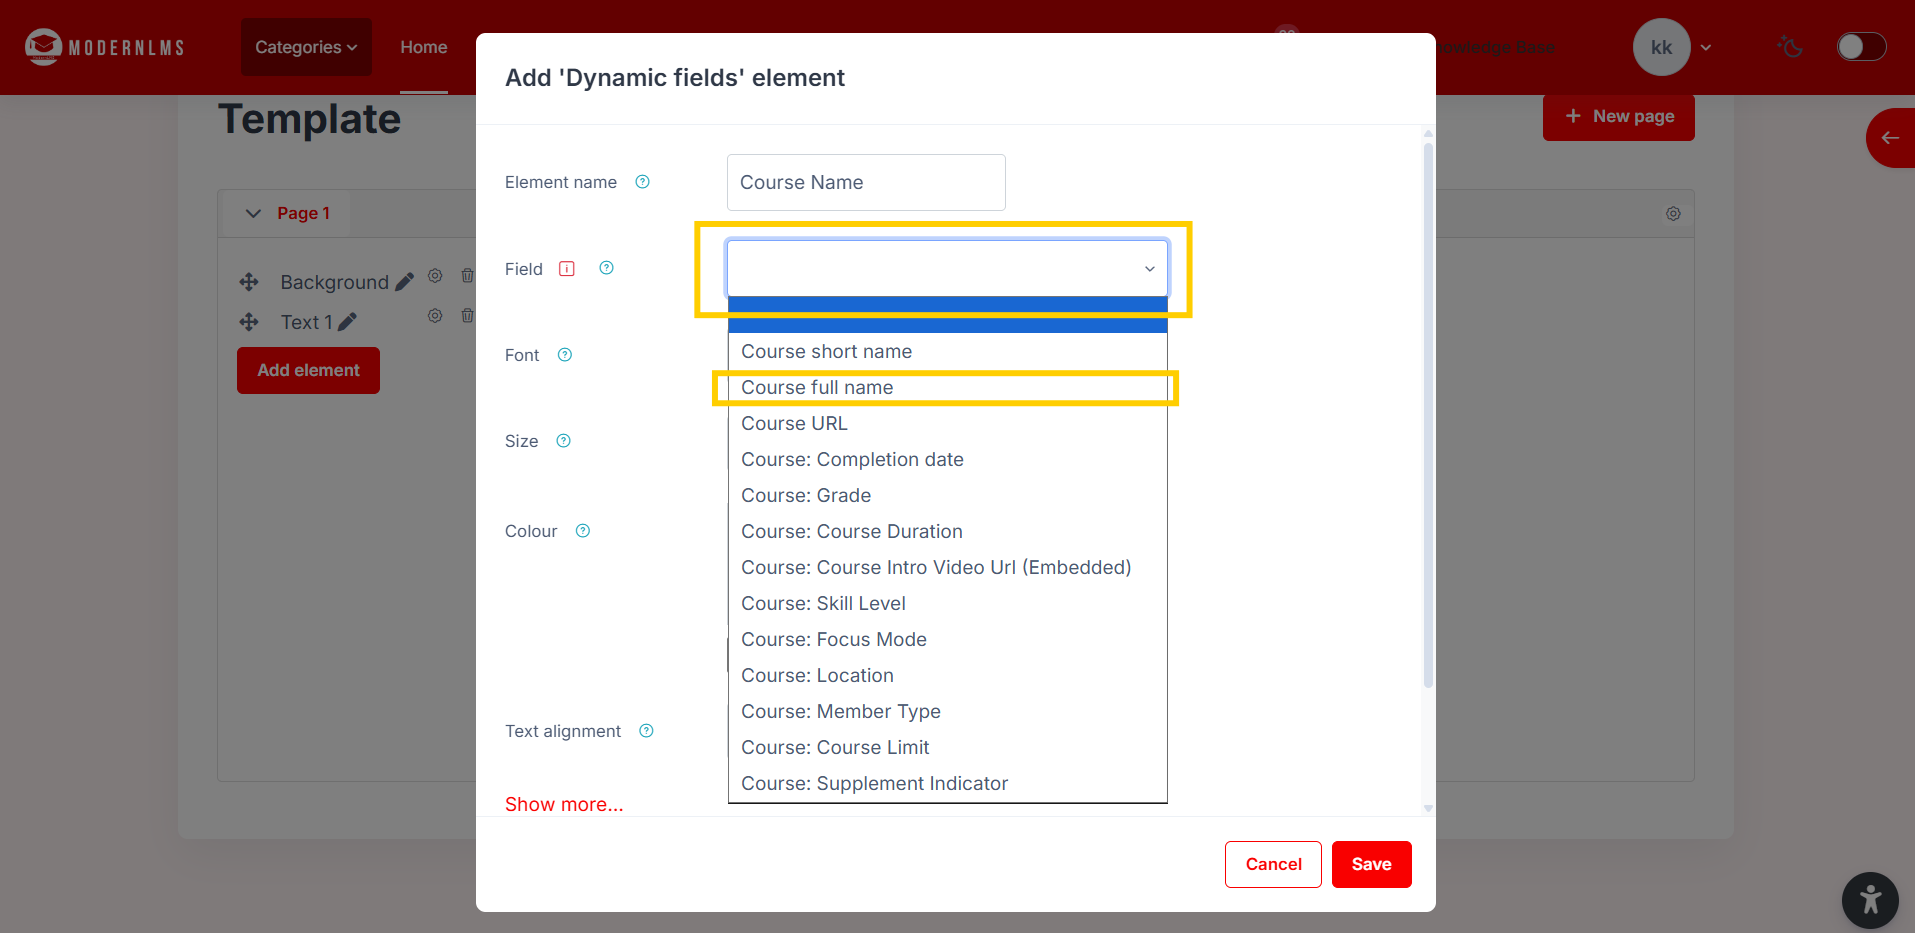Go to Home tab
Screen dimensions: 1915x933
tap(424, 47)
